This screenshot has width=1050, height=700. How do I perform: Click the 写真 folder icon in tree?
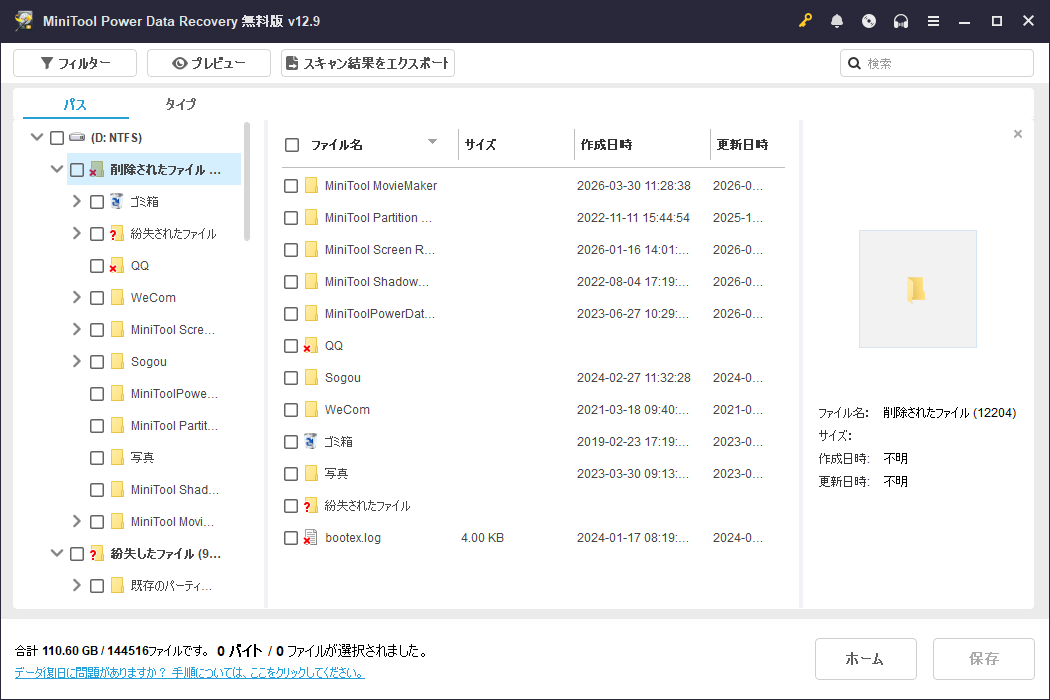pos(117,458)
